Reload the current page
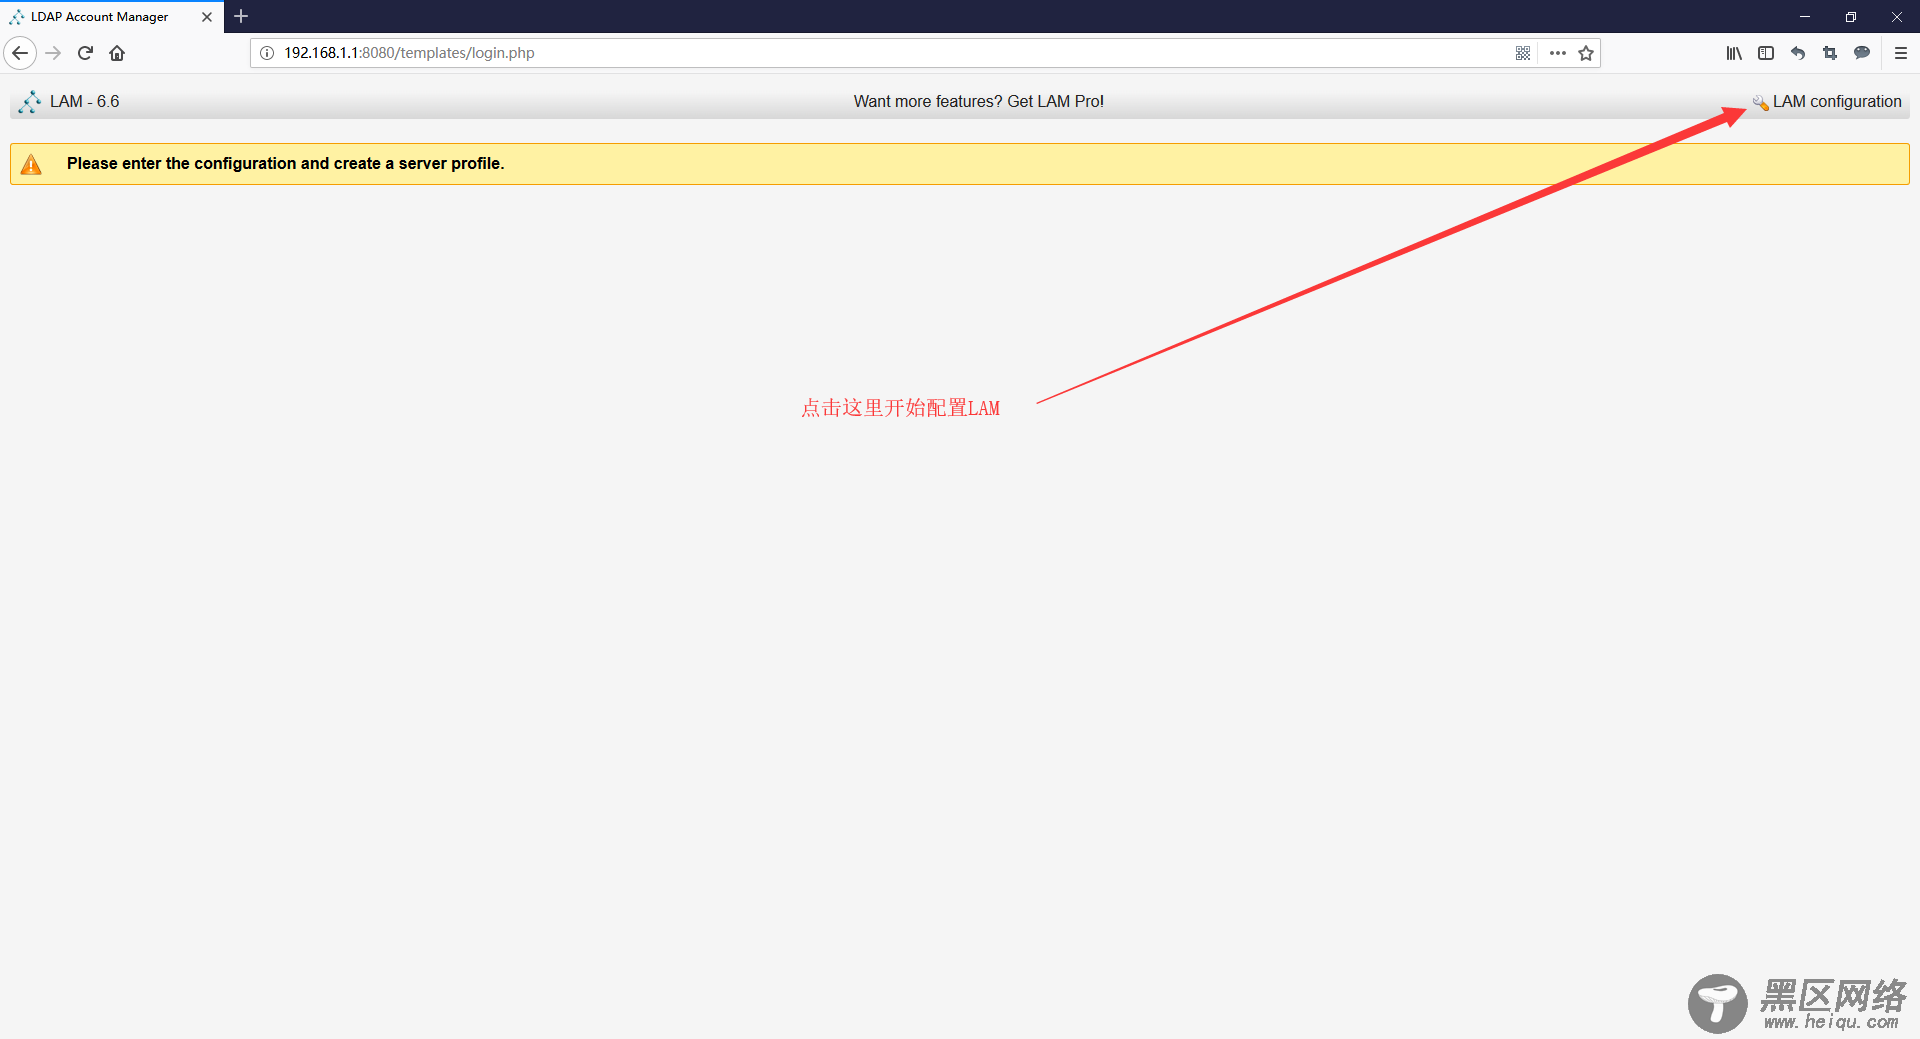 click(x=85, y=53)
